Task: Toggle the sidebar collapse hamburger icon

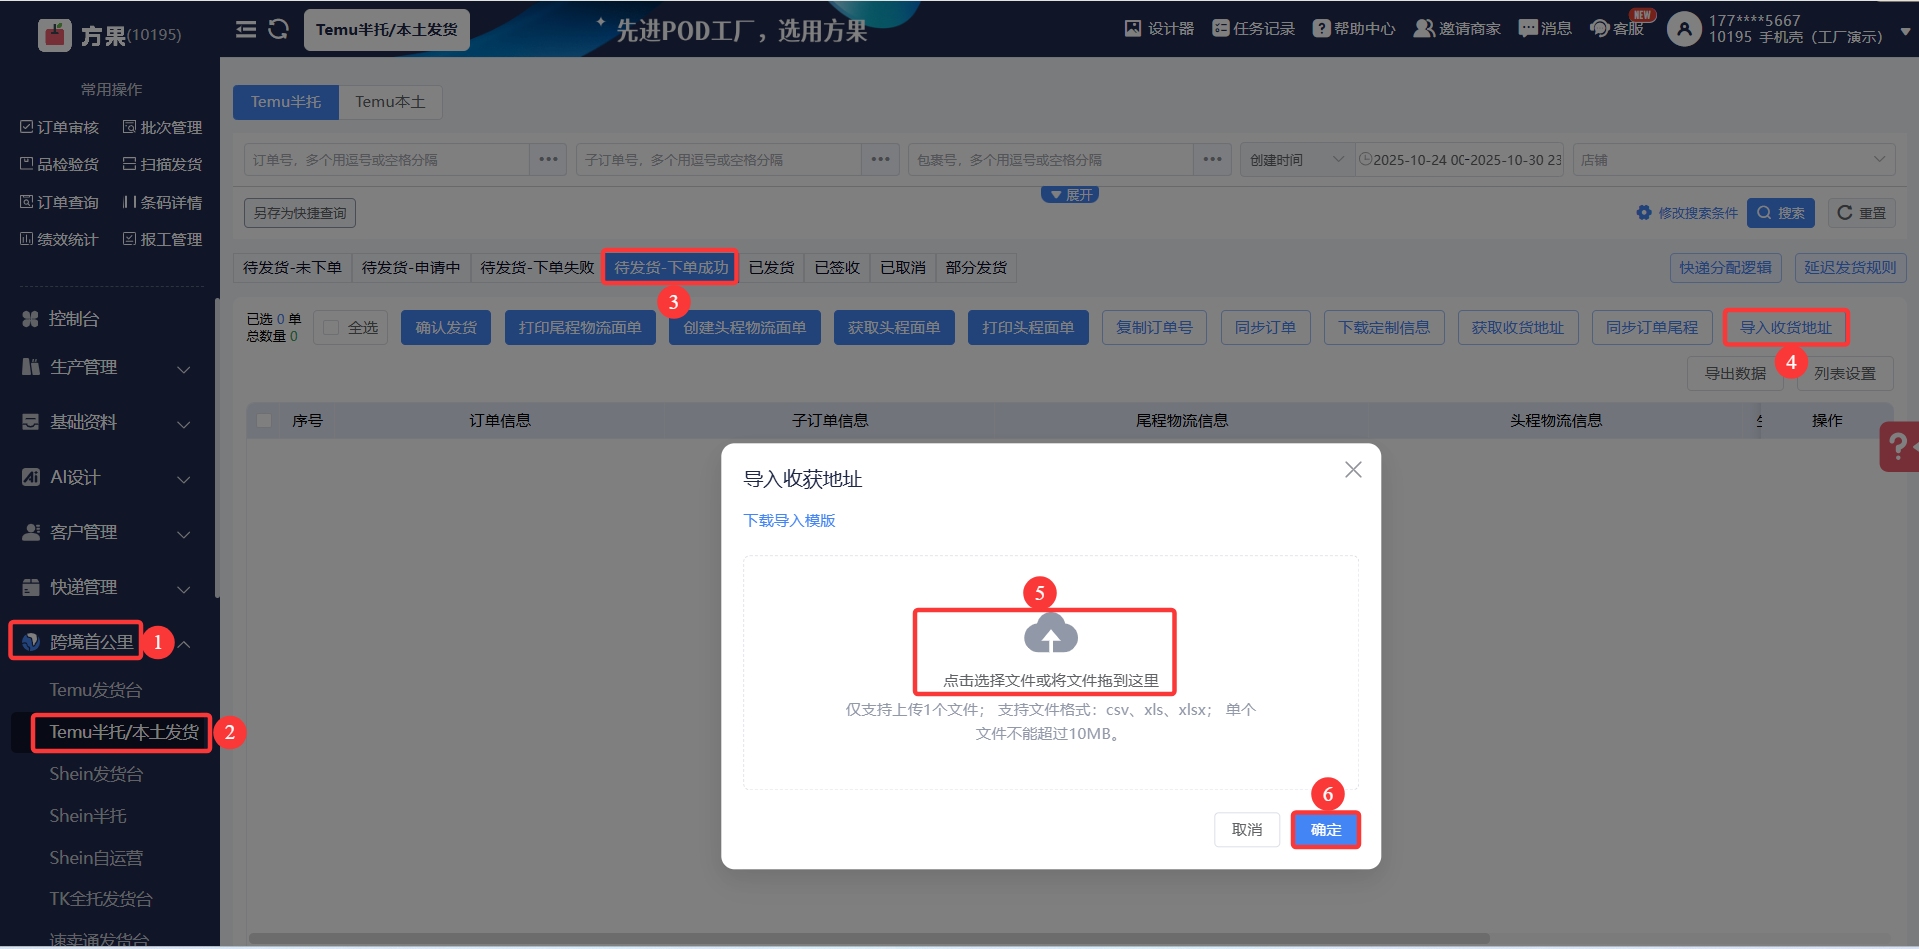Action: point(246,30)
